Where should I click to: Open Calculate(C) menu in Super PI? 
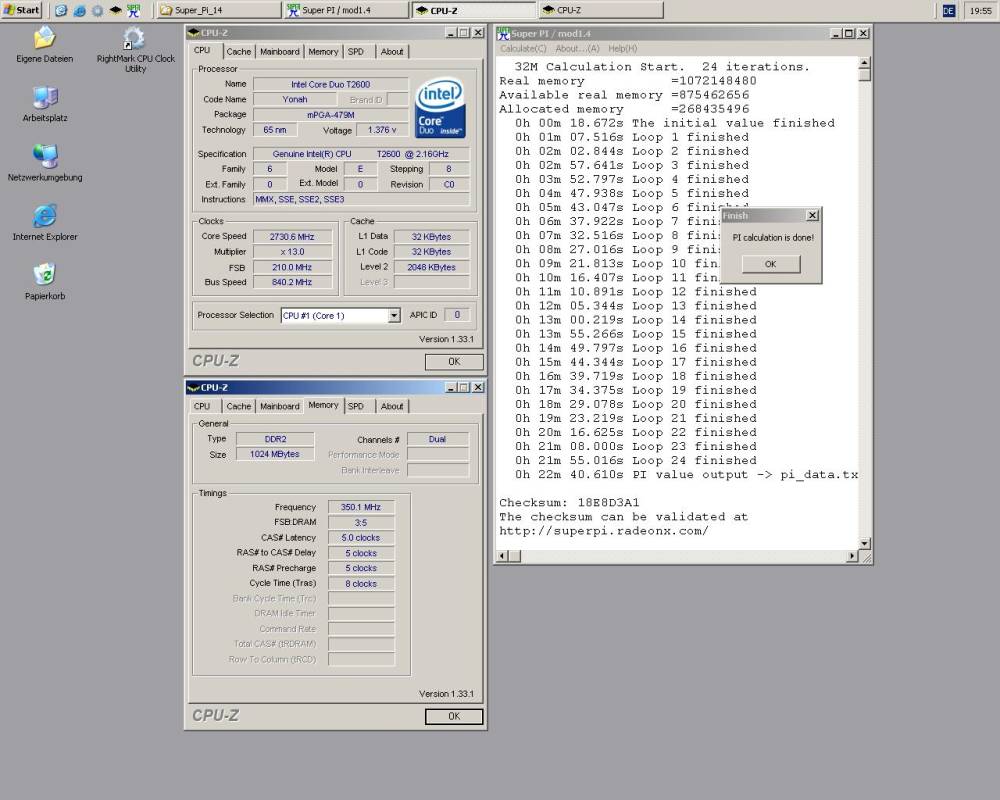(523, 48)
